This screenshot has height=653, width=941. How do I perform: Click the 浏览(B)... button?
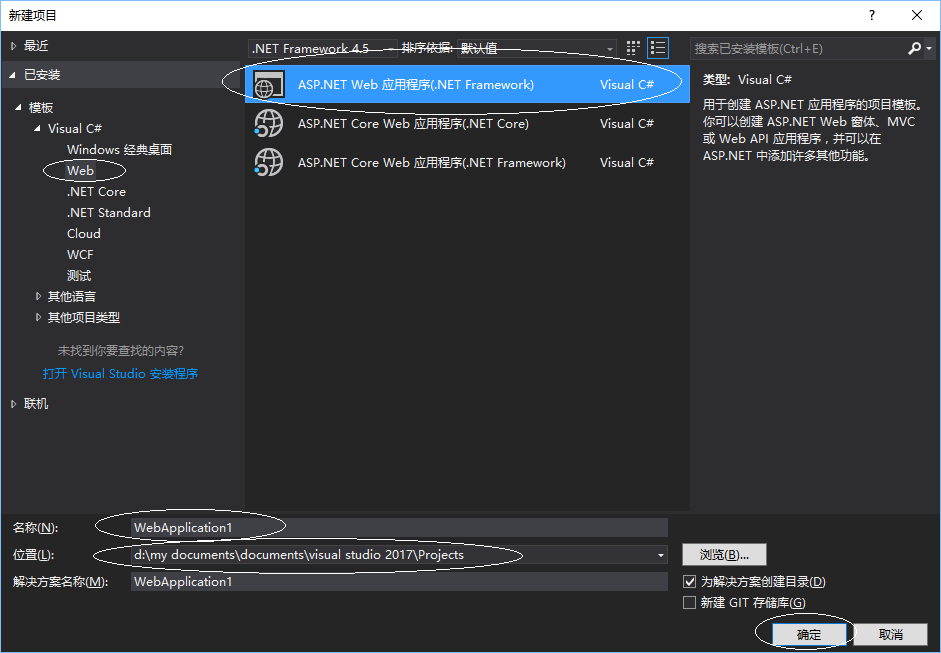724,555
